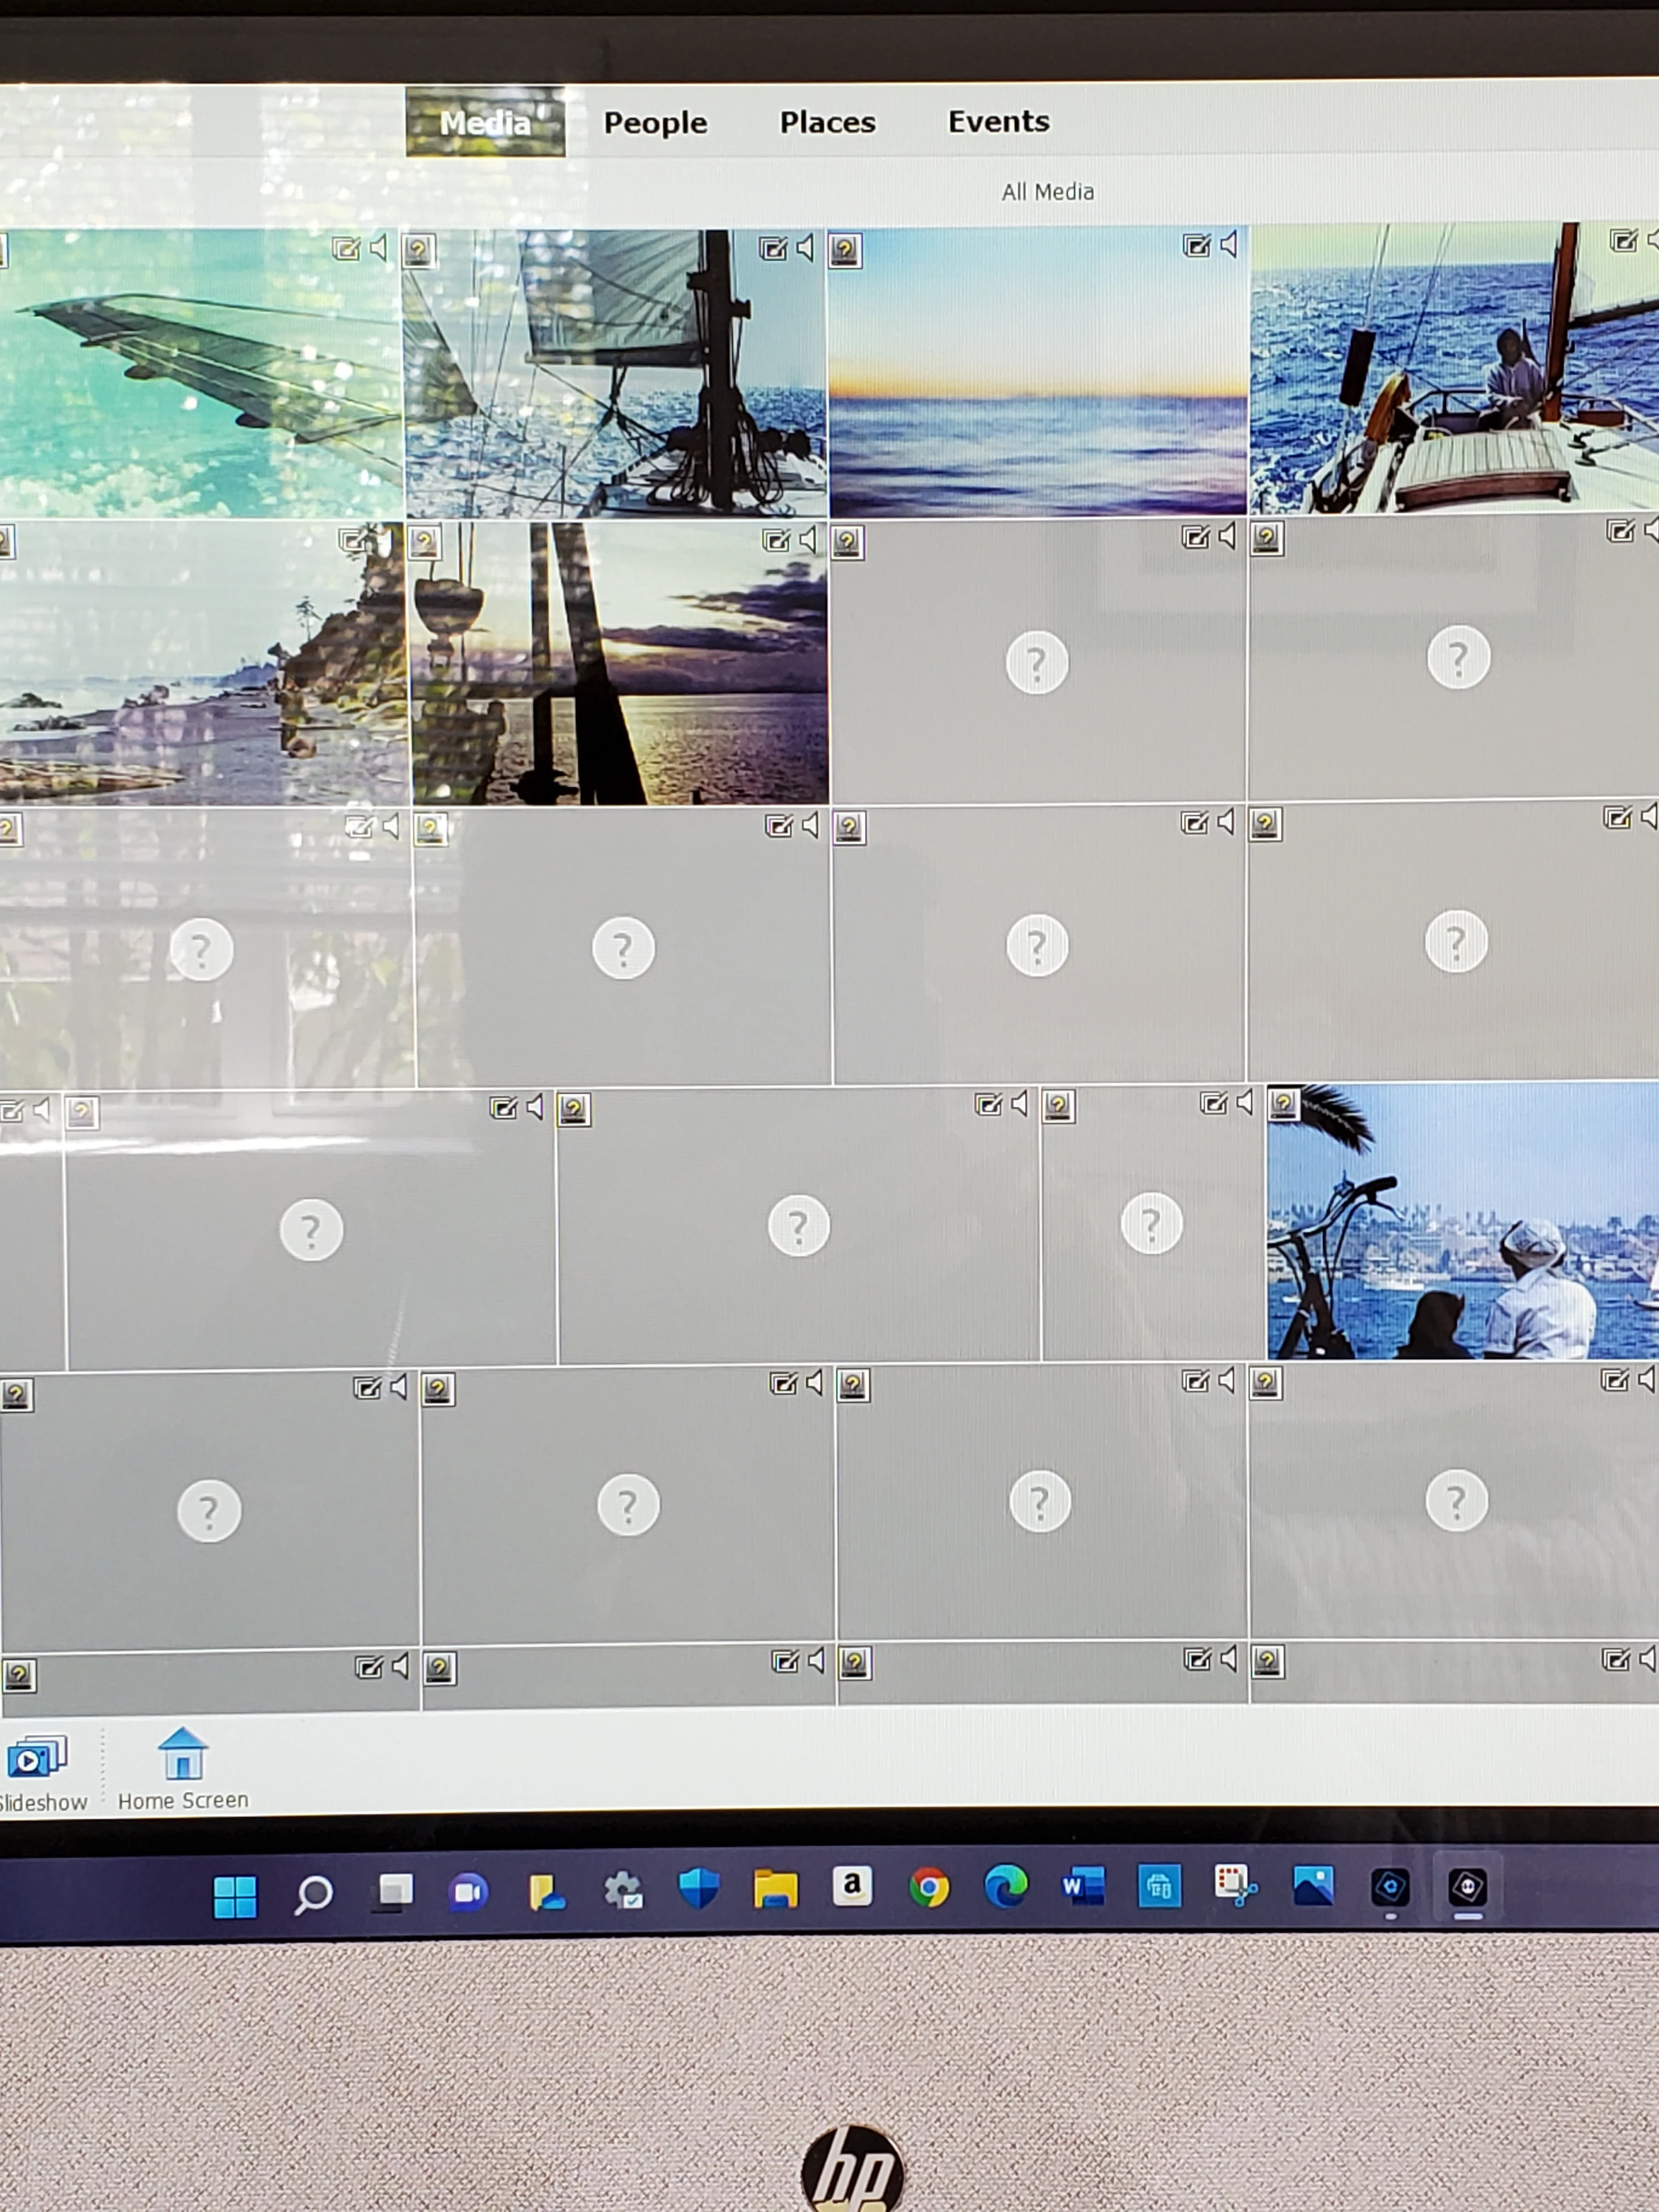Click missing-file badge on bicycle harbor photo
The width and height of the screenshot is (1659, 2212).
(1283, 1104)
